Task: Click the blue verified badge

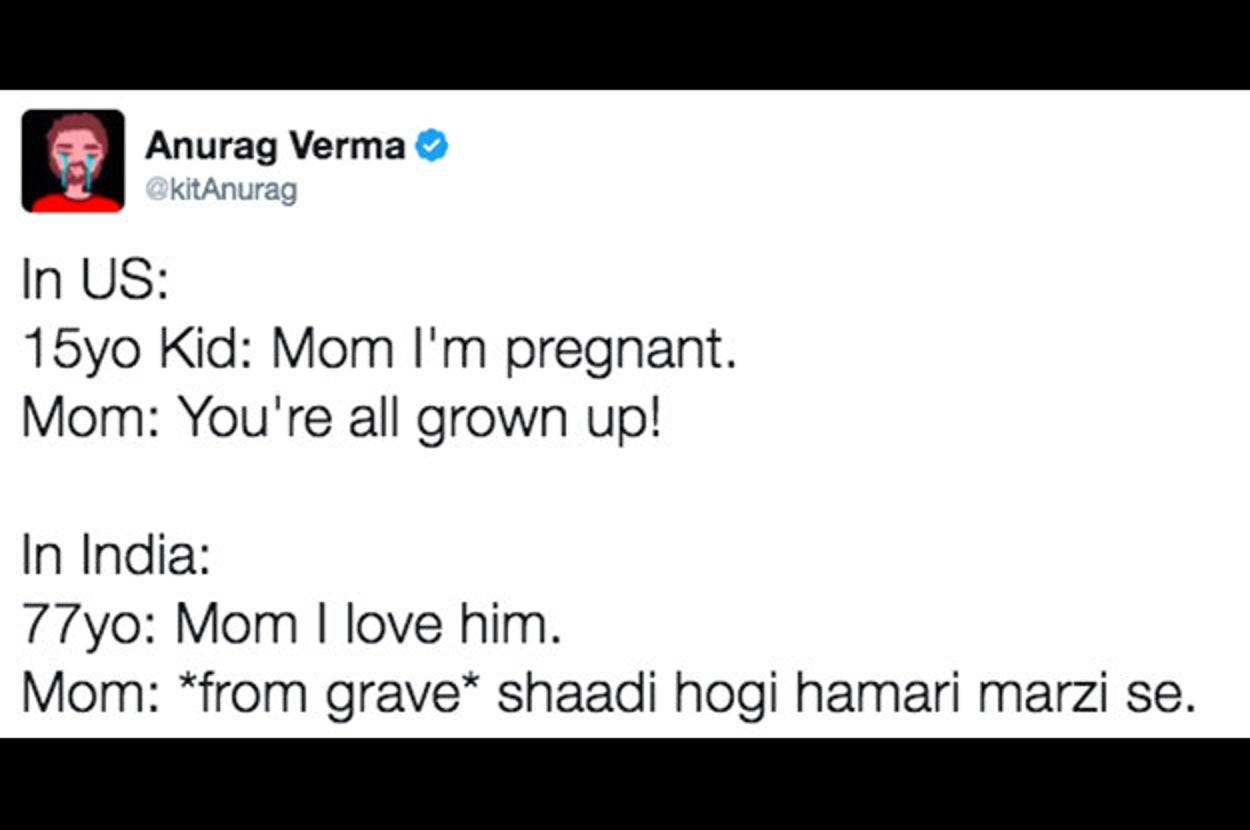Action: click(x=432, y=146)
